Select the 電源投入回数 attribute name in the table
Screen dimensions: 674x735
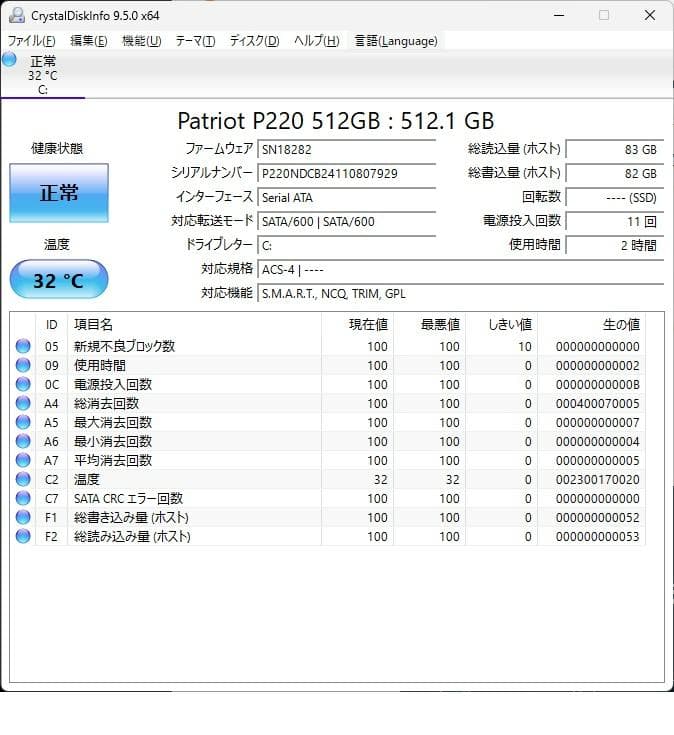click(113, 384)
